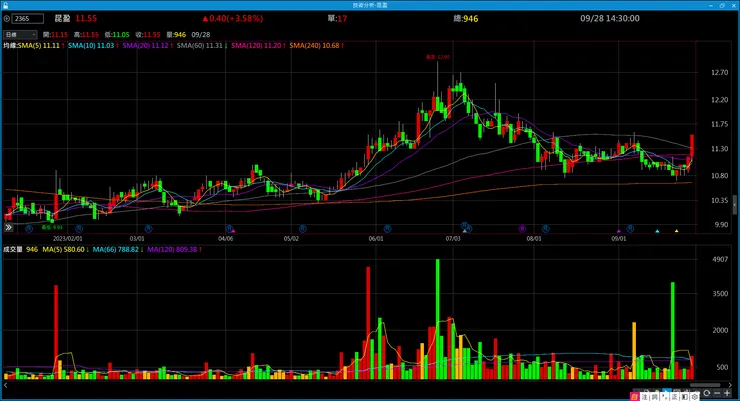The width and height of the screenshot is (740, 401).
Task: Click the tallest green volume bar before 07/03
Action: [x=437, y=319]
